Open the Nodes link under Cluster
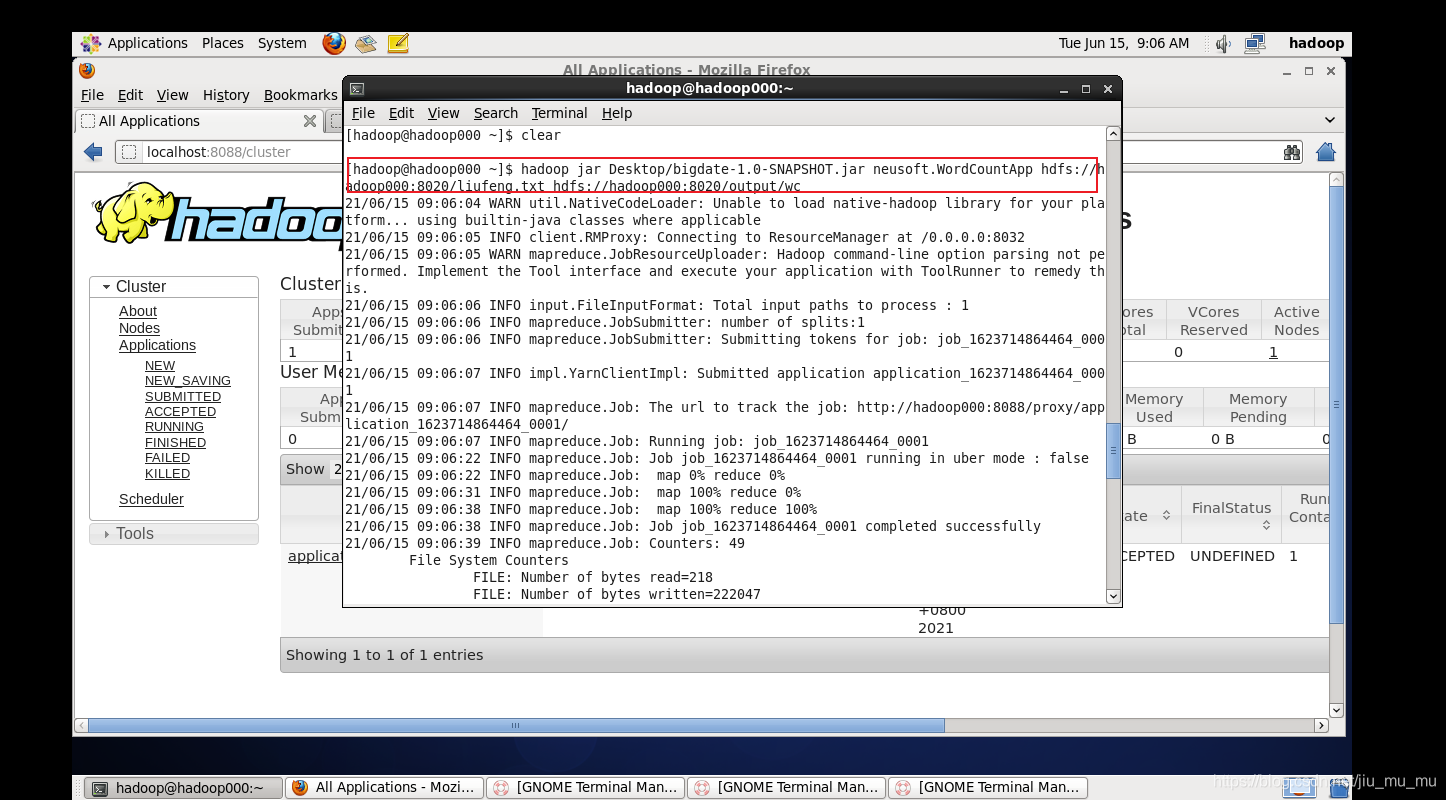Image resolution: width=1446 pixels, height=800 pixels. pyautogui.click(x=139, y=328)
